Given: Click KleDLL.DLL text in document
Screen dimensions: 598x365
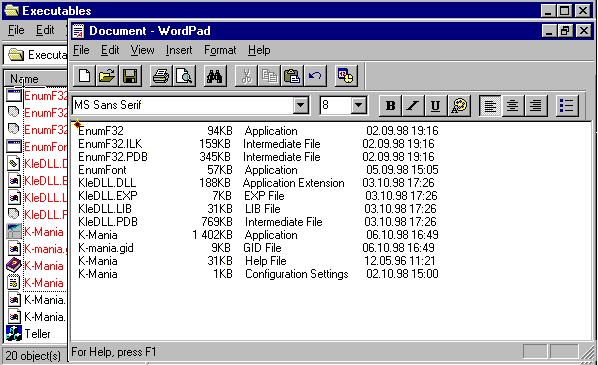Looking at the screenshot, I should (x=107, y=183).
